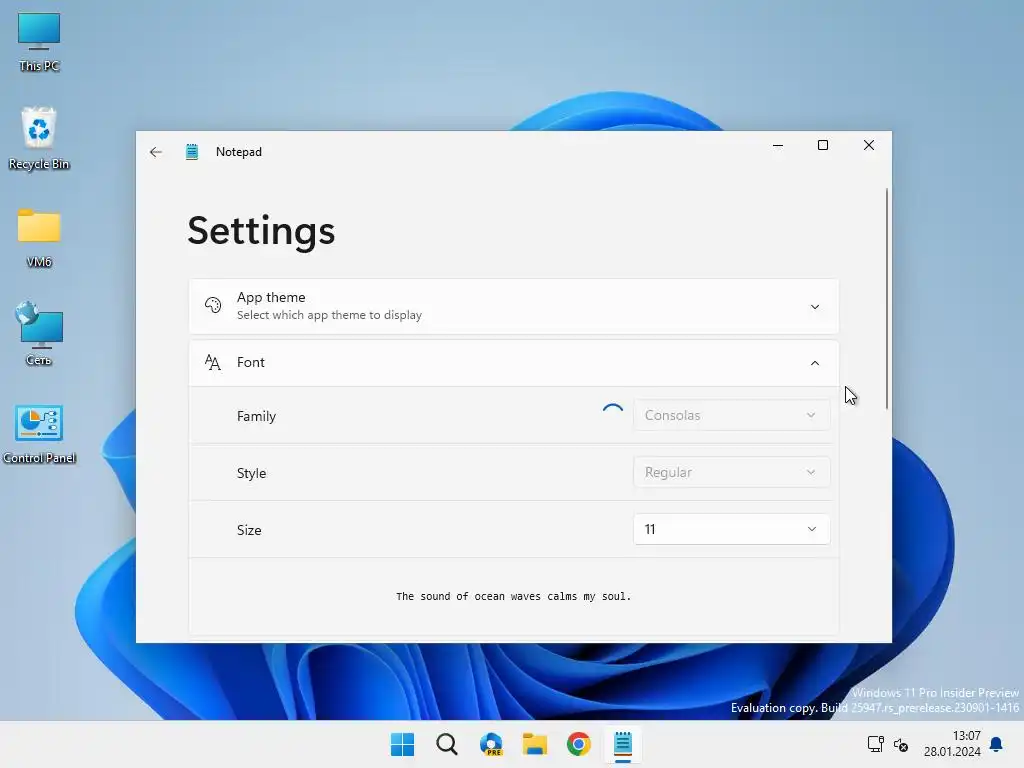The image size is (1024, 768).
Task: Open the Windows Start menu
Action: 402,744
